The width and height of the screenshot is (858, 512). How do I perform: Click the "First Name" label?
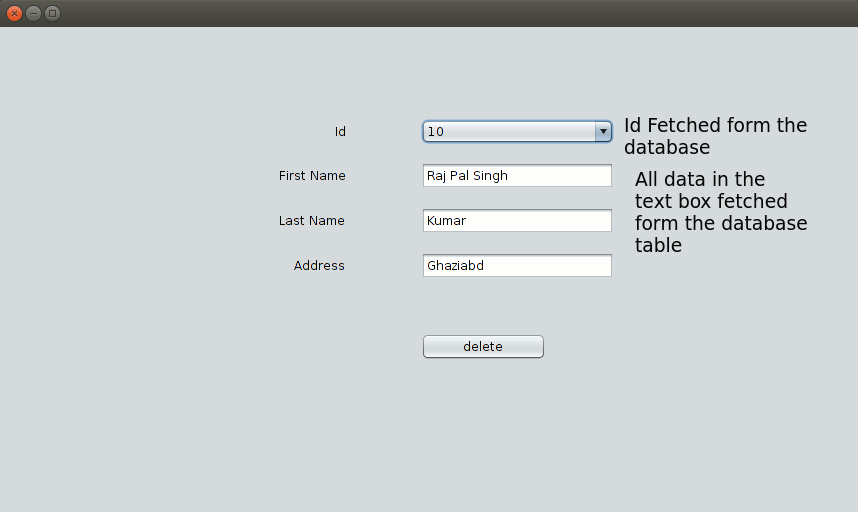click(312, 176)
